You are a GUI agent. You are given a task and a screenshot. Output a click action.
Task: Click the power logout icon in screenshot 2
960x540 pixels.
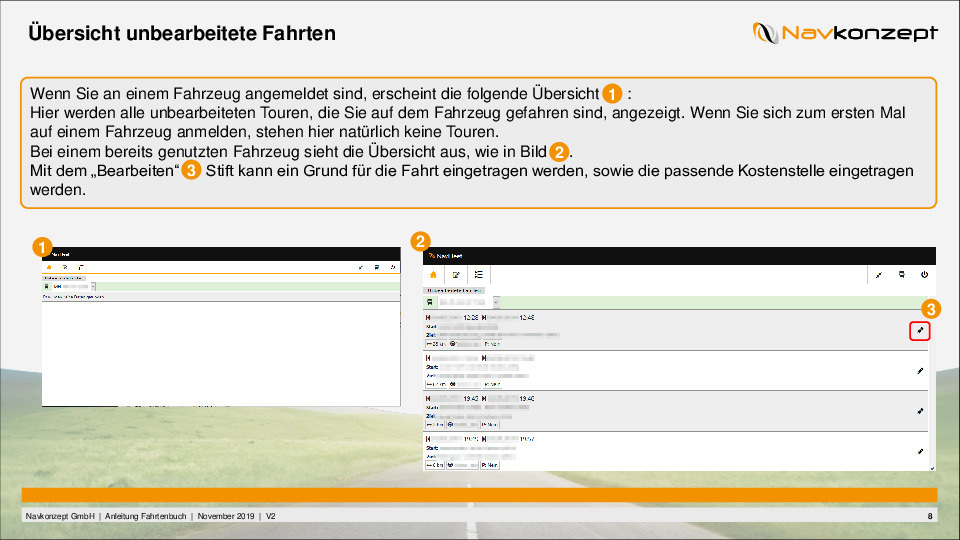(924, 274)
